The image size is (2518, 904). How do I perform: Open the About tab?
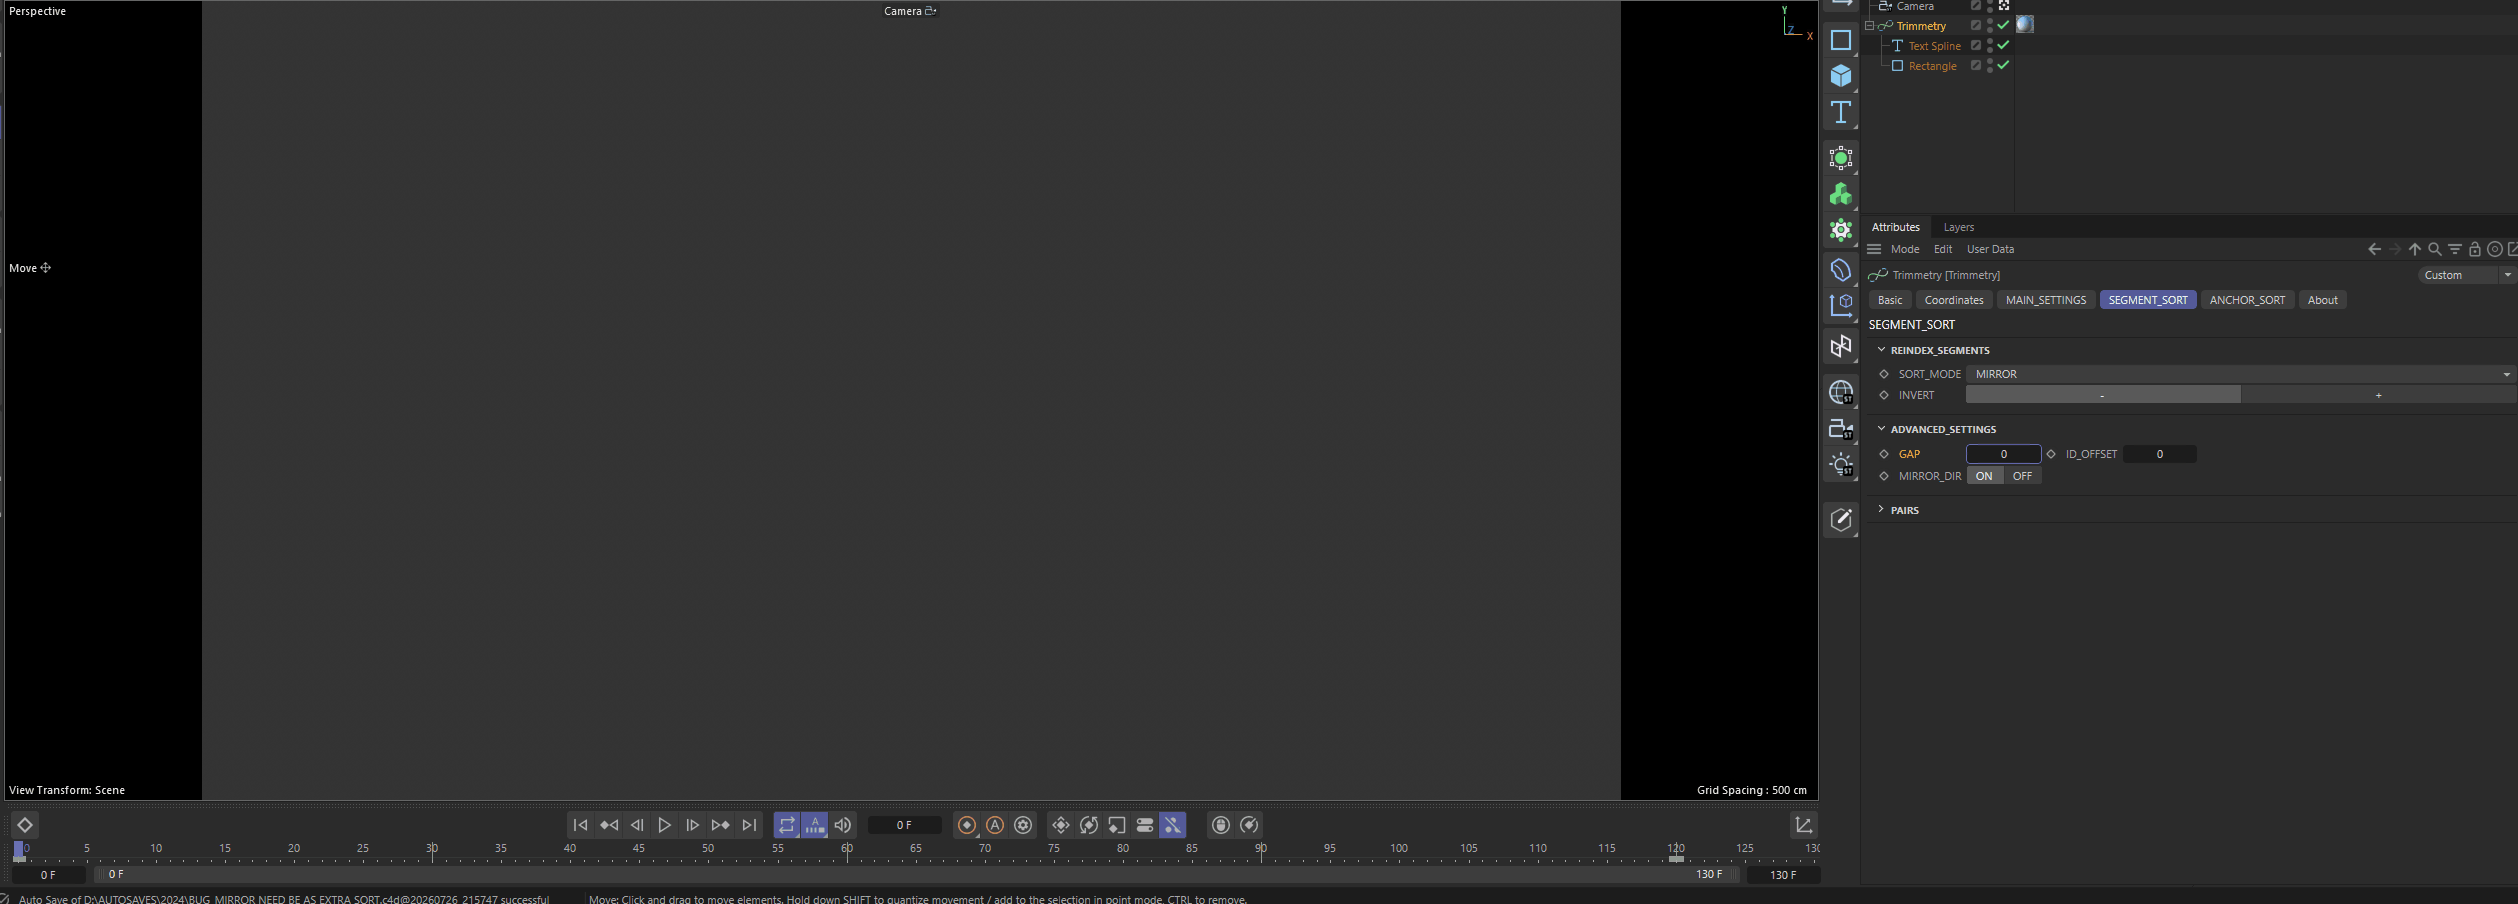[x=2322, y=300]
